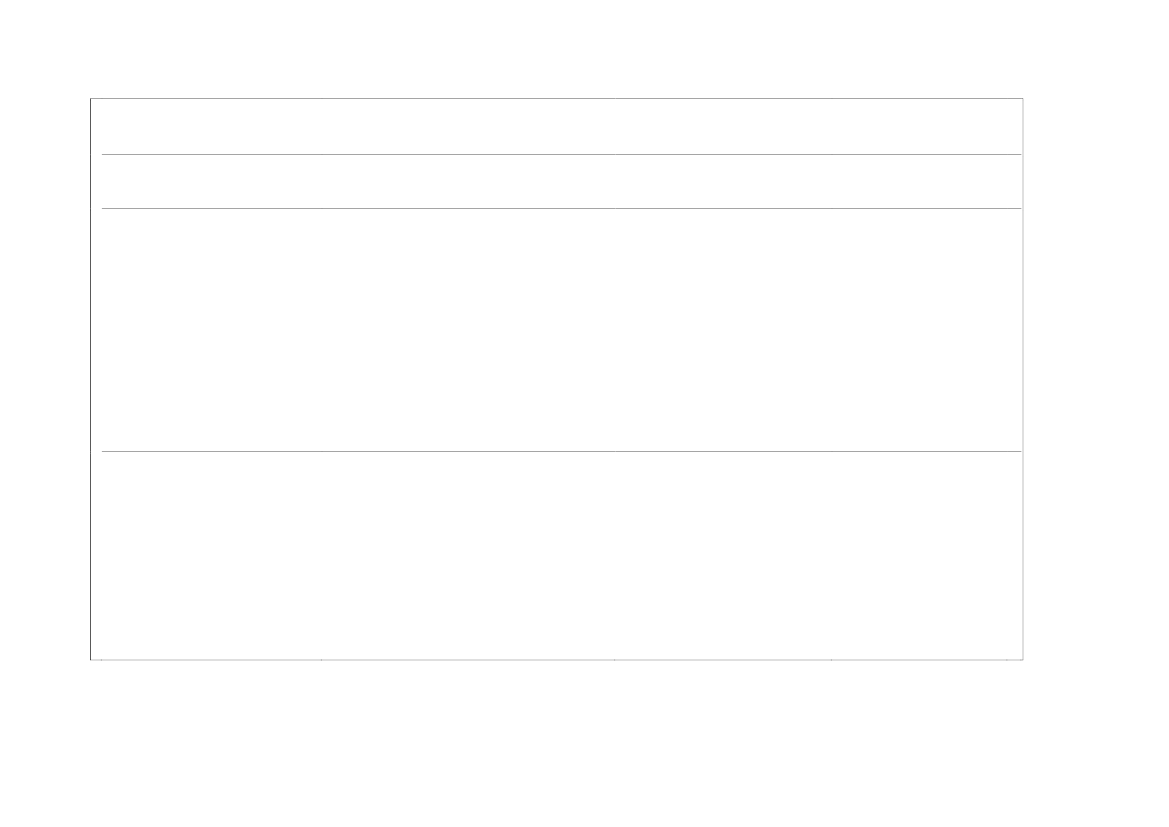Click the divider line beneath the top table row
Screen dimensions: 1169x827
tap(560, 154)
